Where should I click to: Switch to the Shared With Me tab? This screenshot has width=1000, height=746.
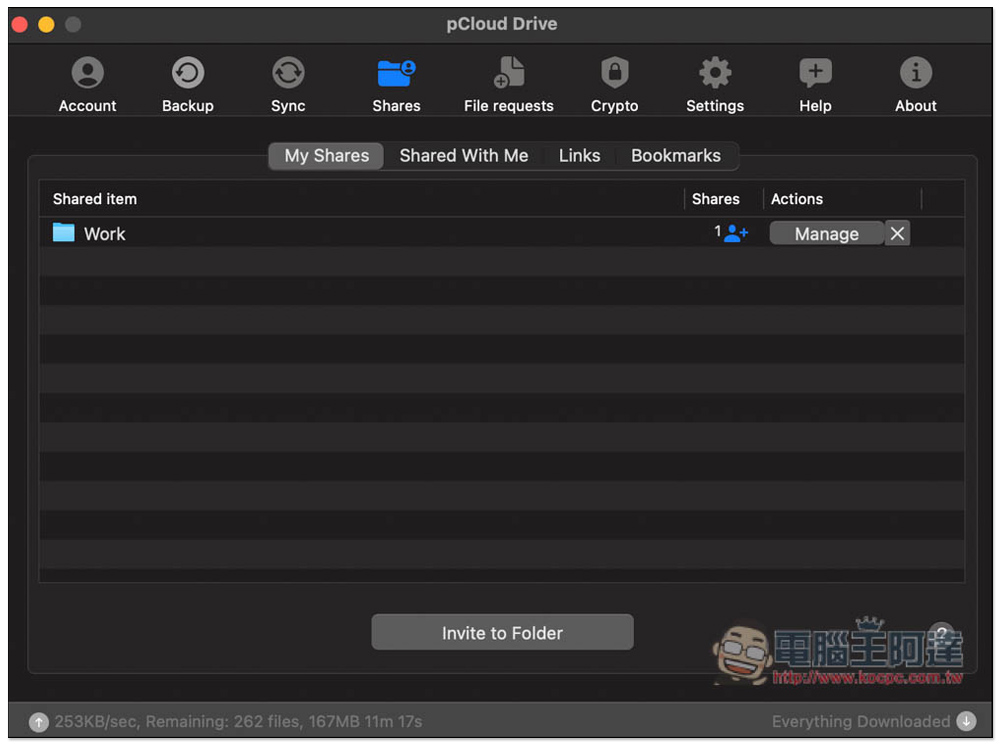coord(464,156)
